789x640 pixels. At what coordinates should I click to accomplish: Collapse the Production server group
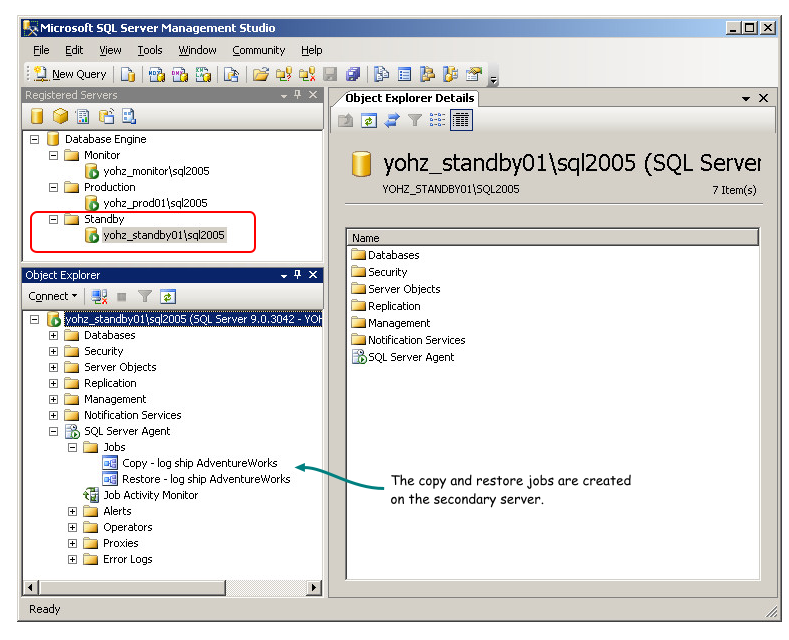tap(53, 188)
